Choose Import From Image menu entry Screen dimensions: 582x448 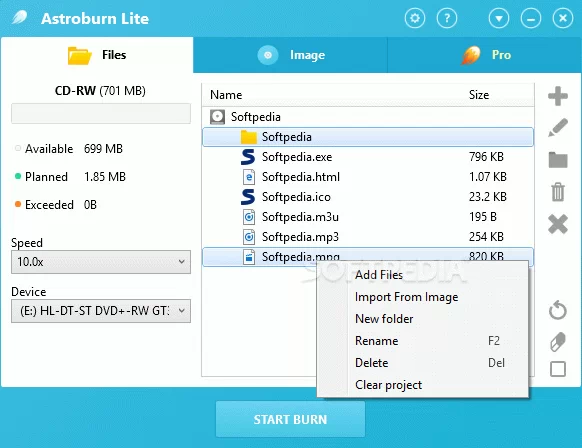click(422, 297)
